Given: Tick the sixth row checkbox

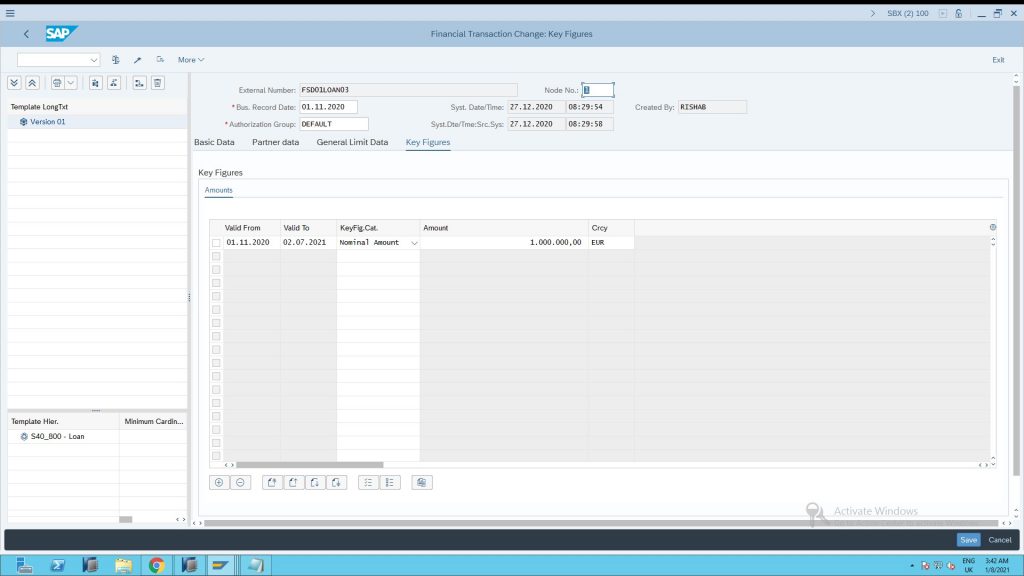Looking at the screenshot, I should pyautogui.click(x=216, y=310).
